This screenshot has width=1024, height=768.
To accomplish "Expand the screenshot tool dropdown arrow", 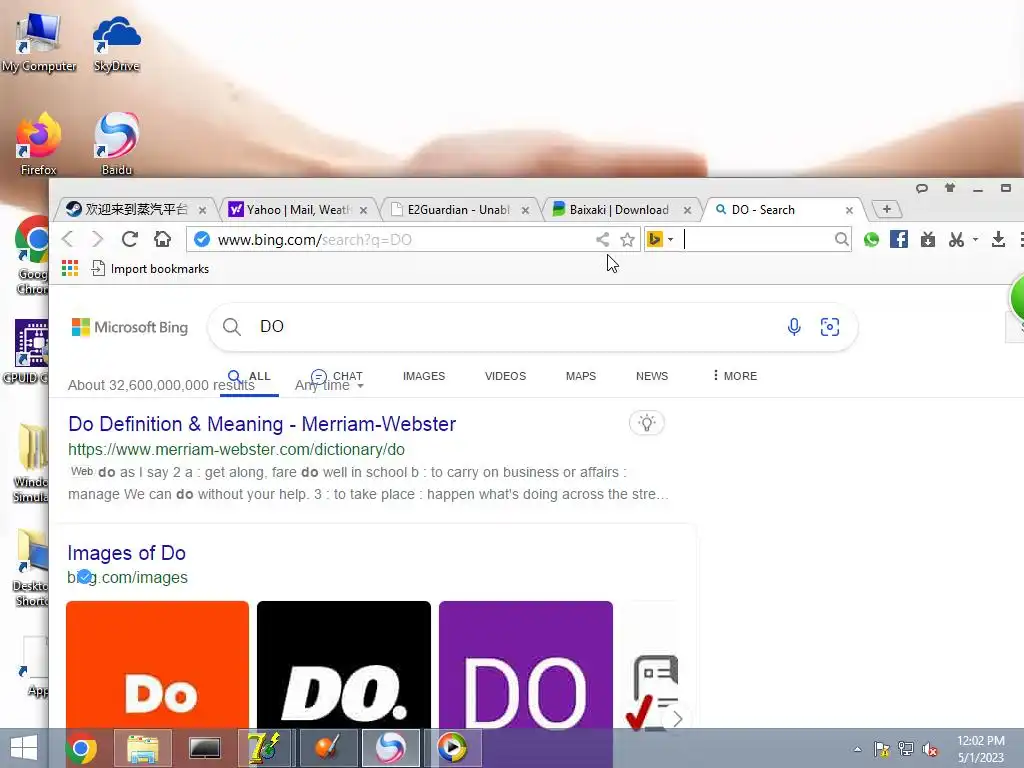I will (x=975, y=240).
